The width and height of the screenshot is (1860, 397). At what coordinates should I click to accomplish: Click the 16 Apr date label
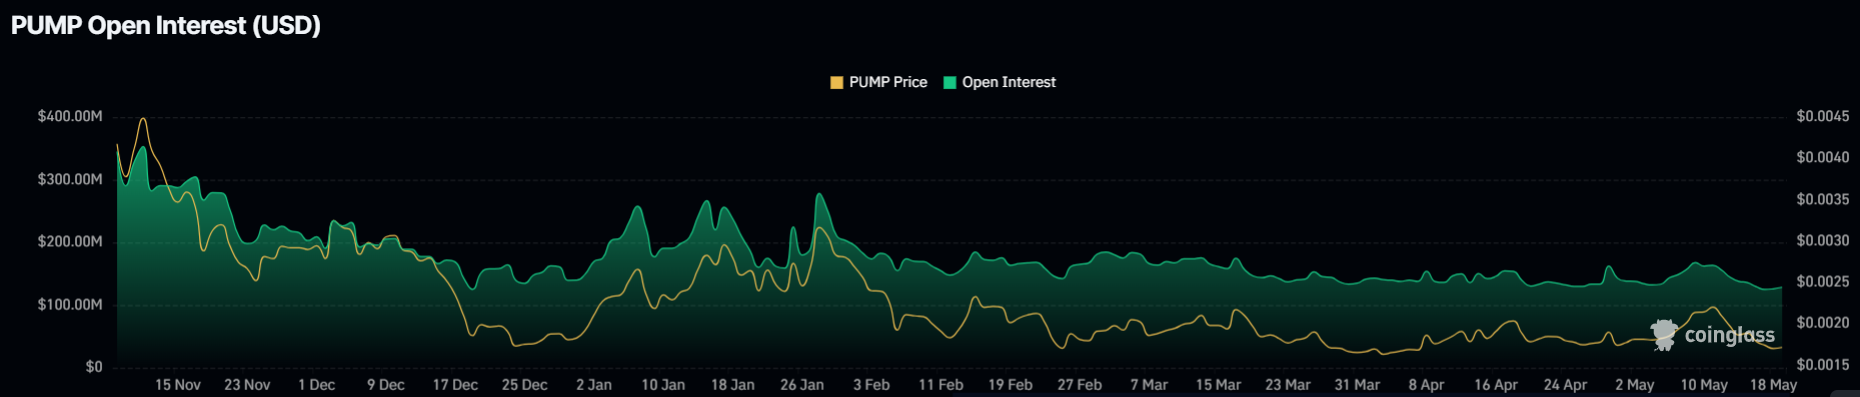click(1496, 385)
